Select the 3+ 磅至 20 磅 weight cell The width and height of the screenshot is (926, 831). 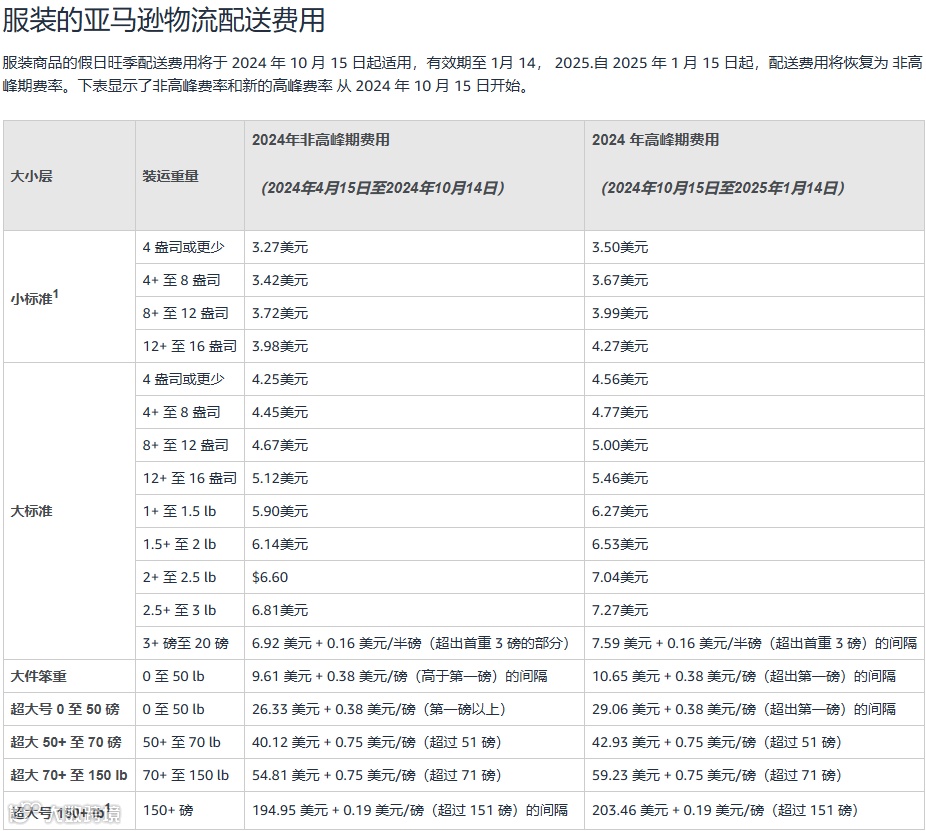click(x=190, y=644)
